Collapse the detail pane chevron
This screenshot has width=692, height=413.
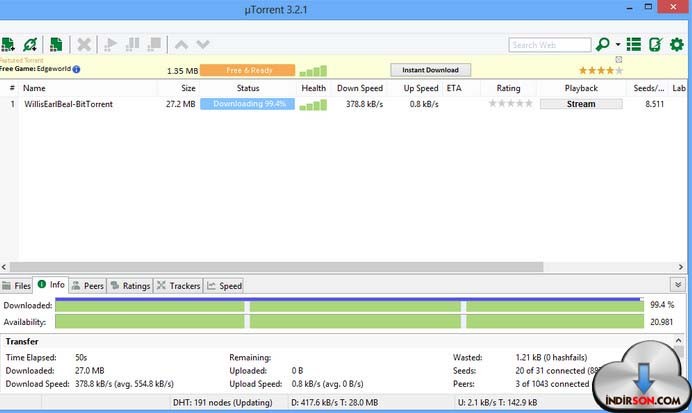coord(678,285)
